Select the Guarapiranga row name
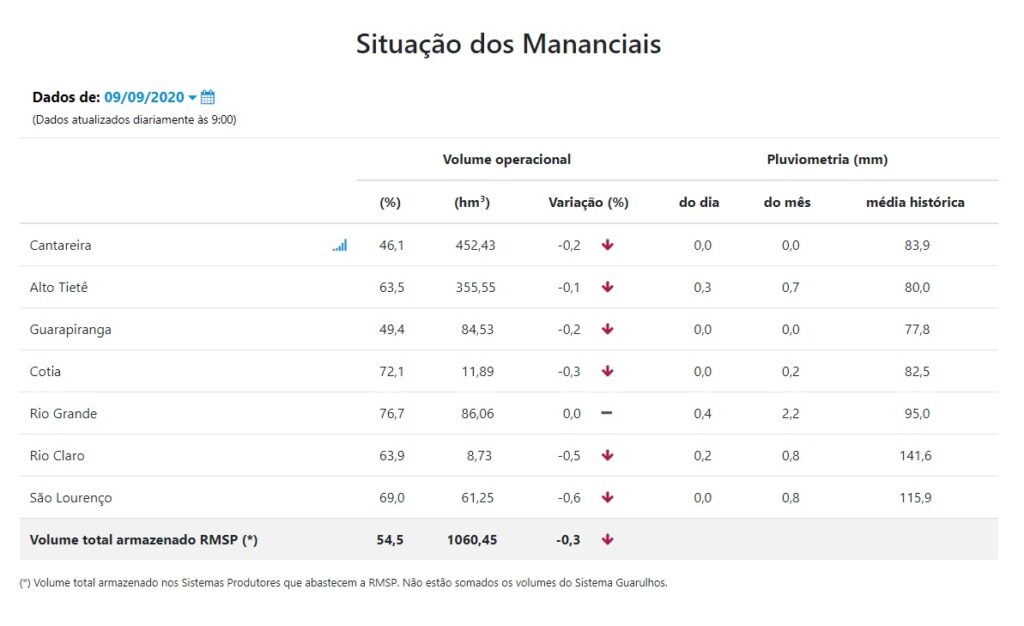This screenshot has height=626, width=1024. coord(70,329)
